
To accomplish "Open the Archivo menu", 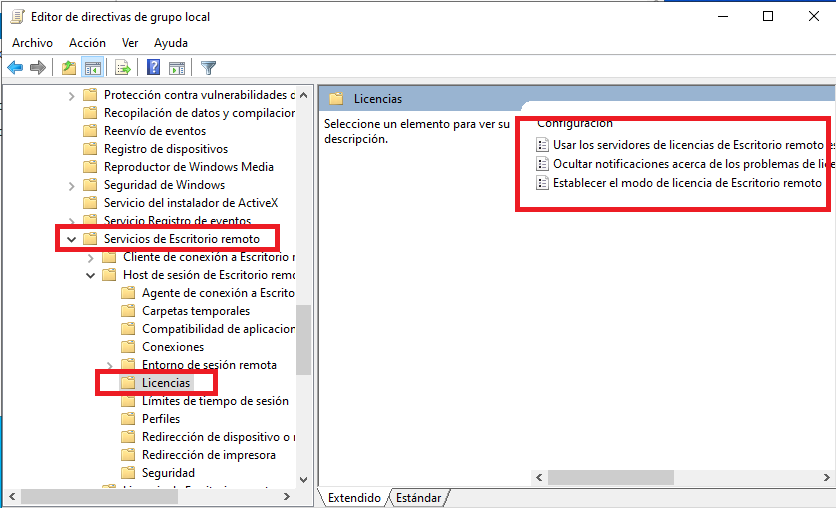I will tap(33, 43).
